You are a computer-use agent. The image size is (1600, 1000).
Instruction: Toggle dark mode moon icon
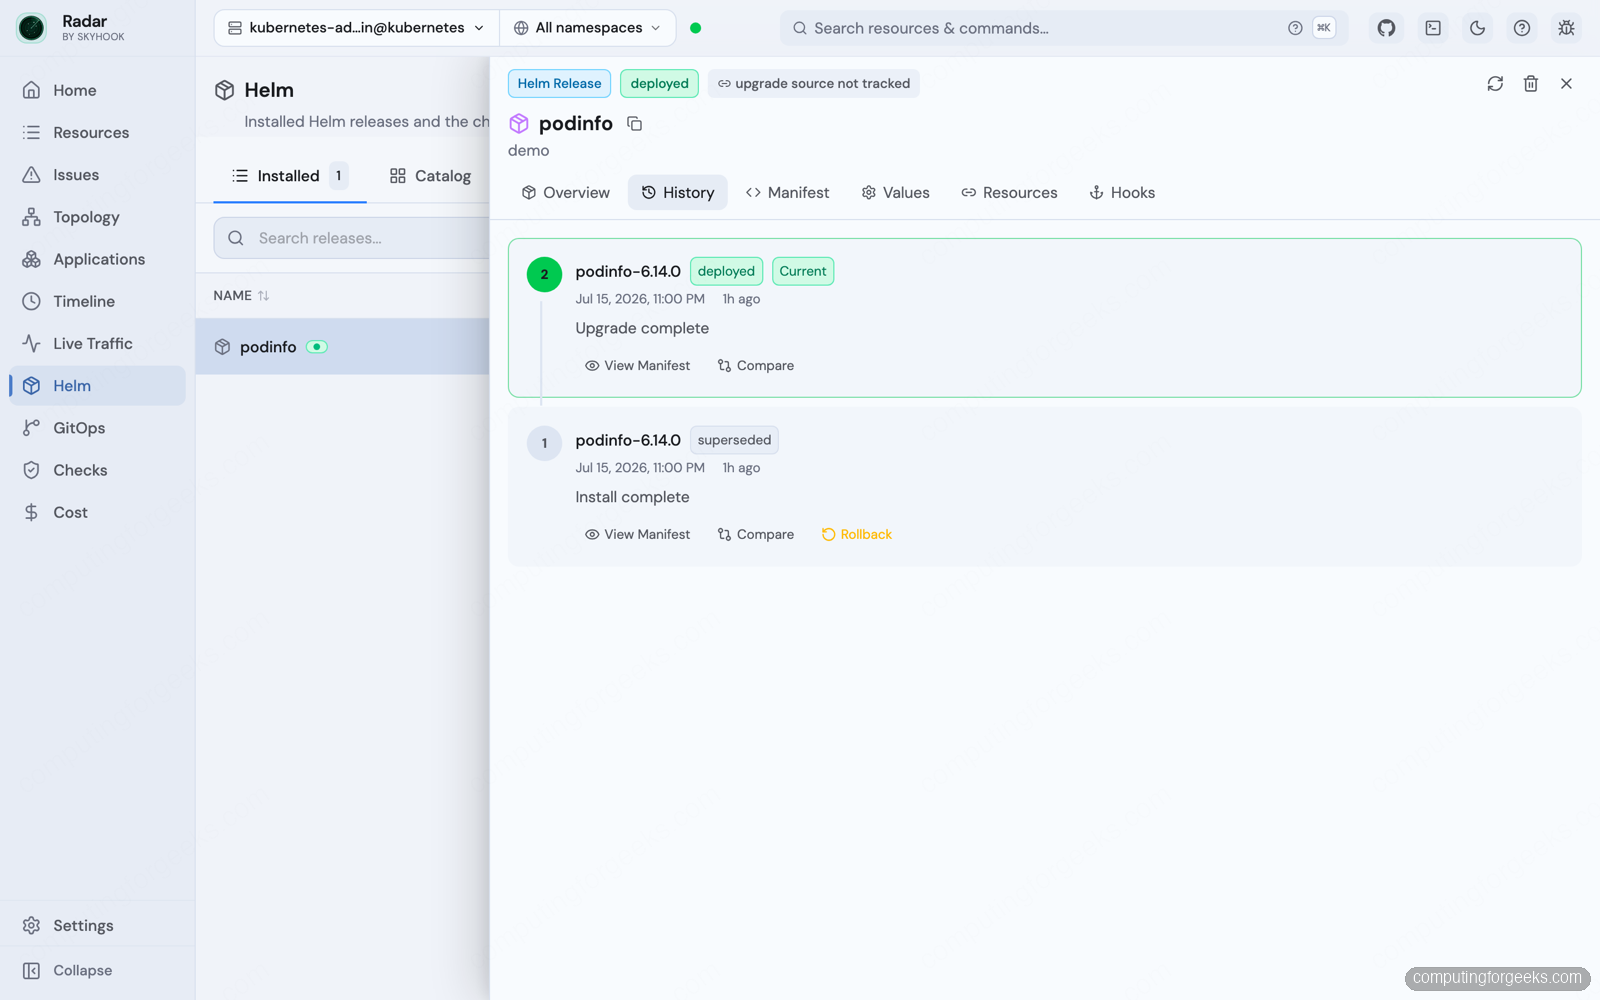pyautogui.click(x=1477, y=28)
